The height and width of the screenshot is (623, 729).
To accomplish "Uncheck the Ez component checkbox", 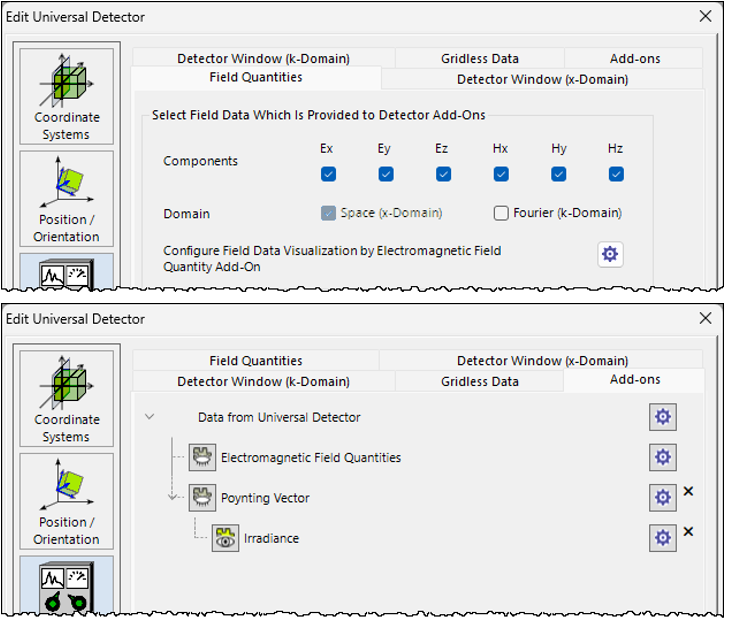I will 444,174.
